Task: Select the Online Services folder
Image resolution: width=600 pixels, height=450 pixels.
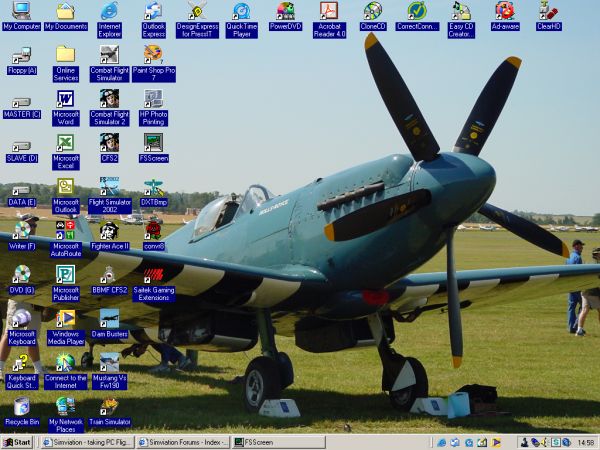Action: (65, 54)
